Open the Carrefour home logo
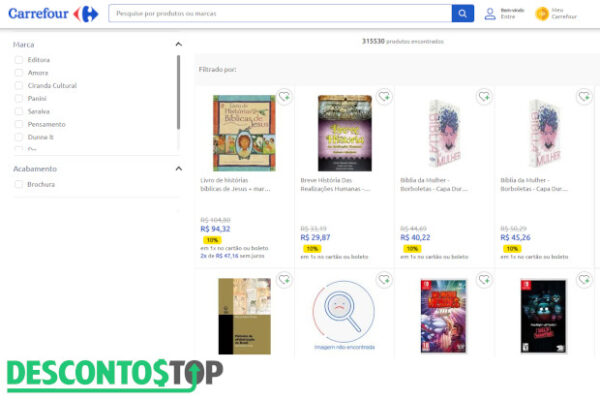 coord(53,14)
